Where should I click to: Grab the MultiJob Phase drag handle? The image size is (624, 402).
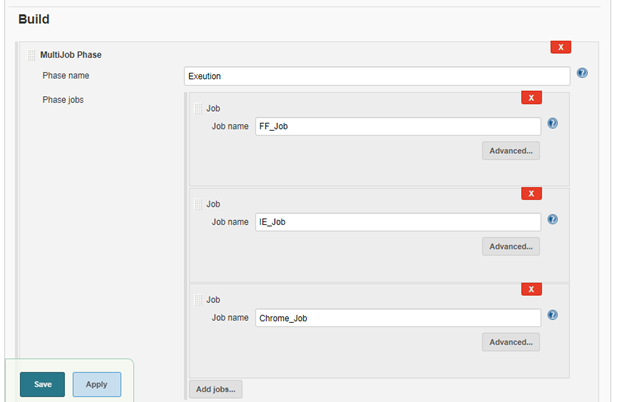32,55
